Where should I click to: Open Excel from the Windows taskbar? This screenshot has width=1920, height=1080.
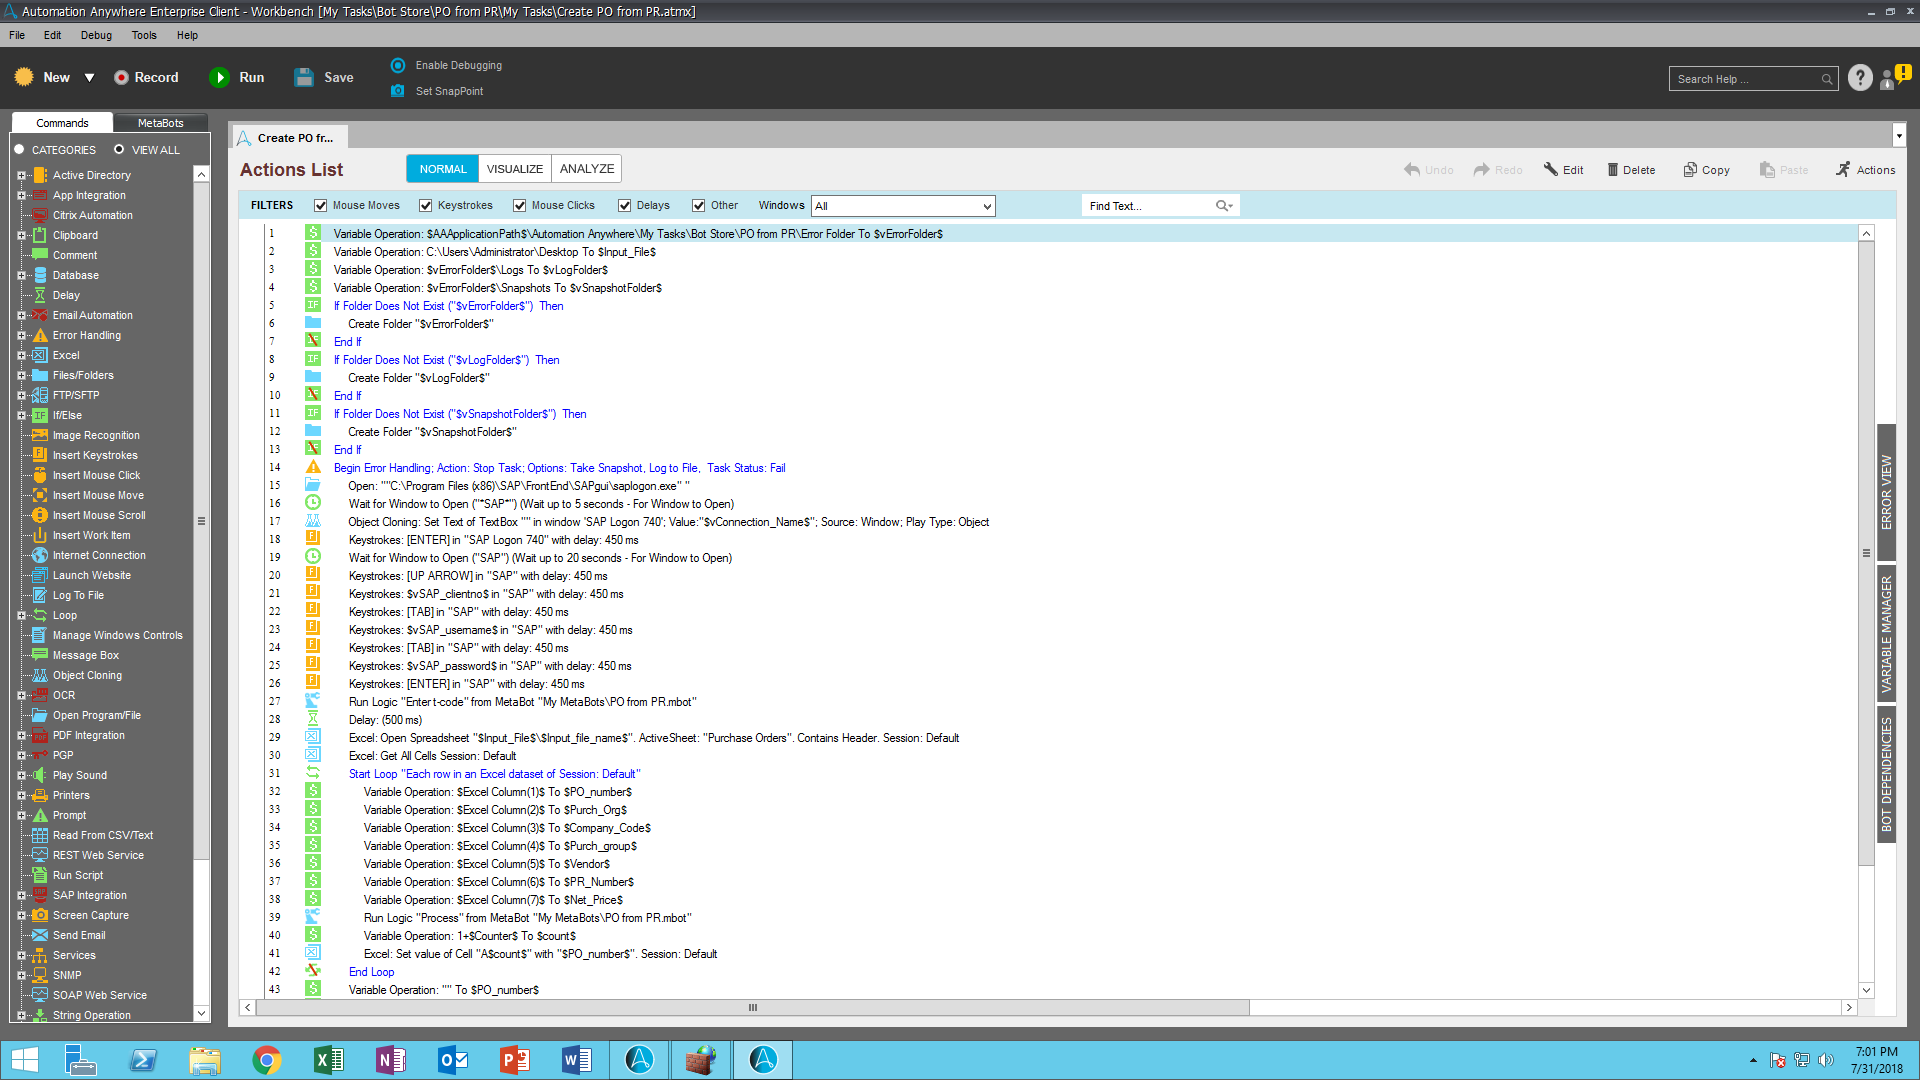coord(328,1059)
